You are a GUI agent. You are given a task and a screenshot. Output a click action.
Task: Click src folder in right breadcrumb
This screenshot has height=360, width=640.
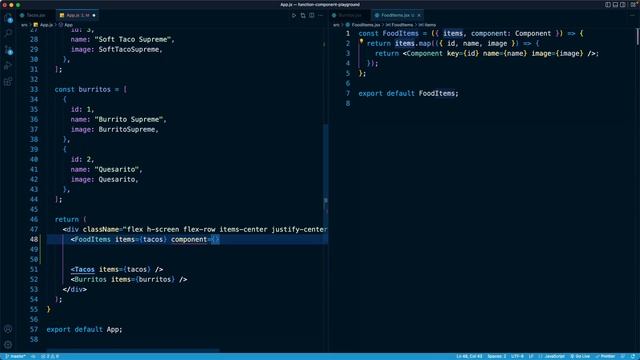(336, 25)
